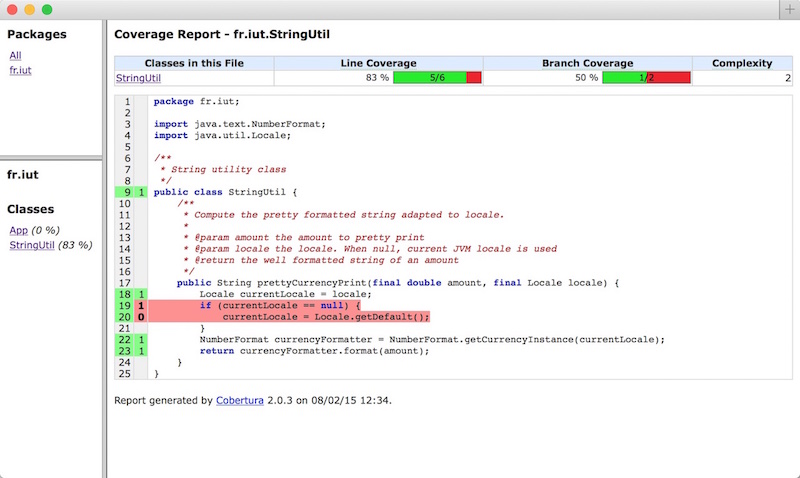The image size is (800, 478).
Task: Click the 83 % line coverage value
Action: click(377, 78)
